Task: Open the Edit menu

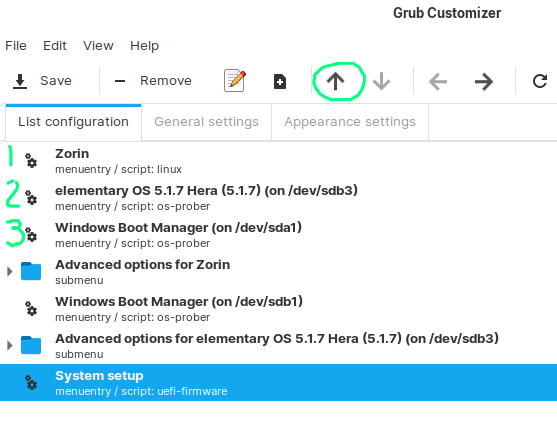Action: [55, 45]
